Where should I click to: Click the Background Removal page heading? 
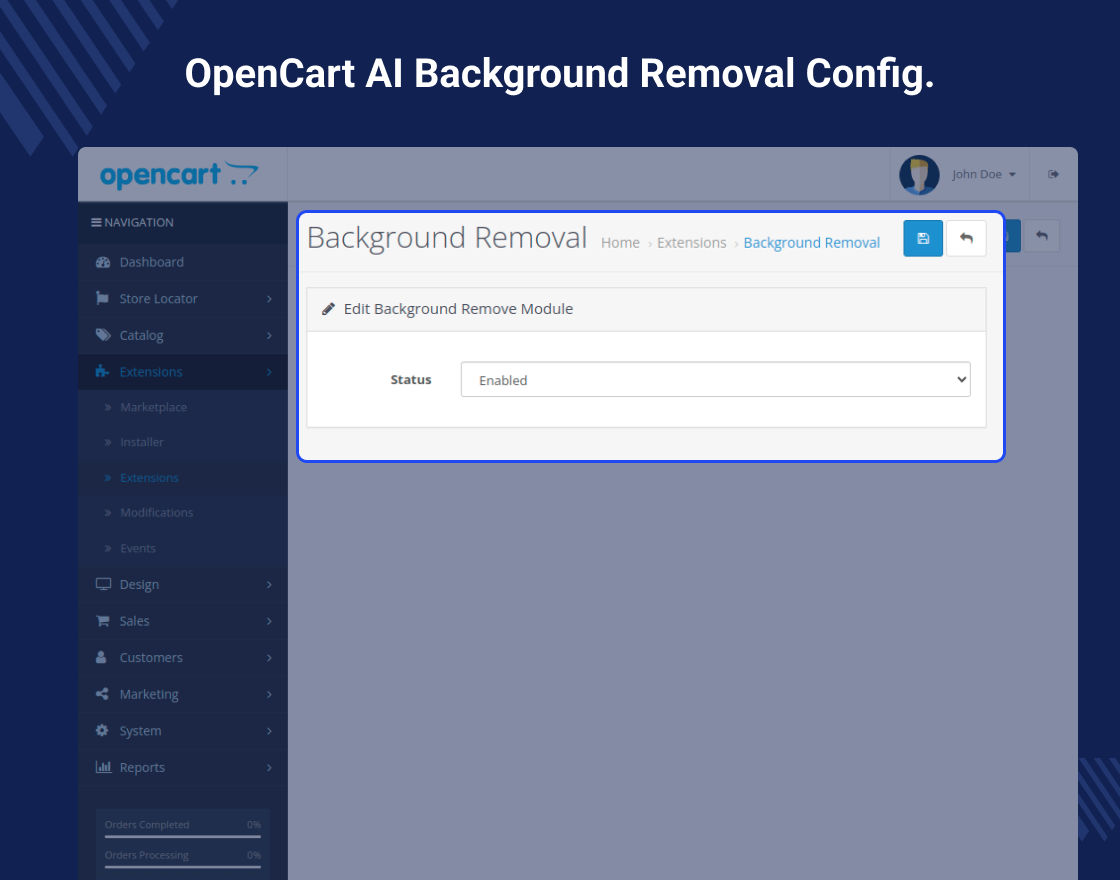(x=447, y=239)
